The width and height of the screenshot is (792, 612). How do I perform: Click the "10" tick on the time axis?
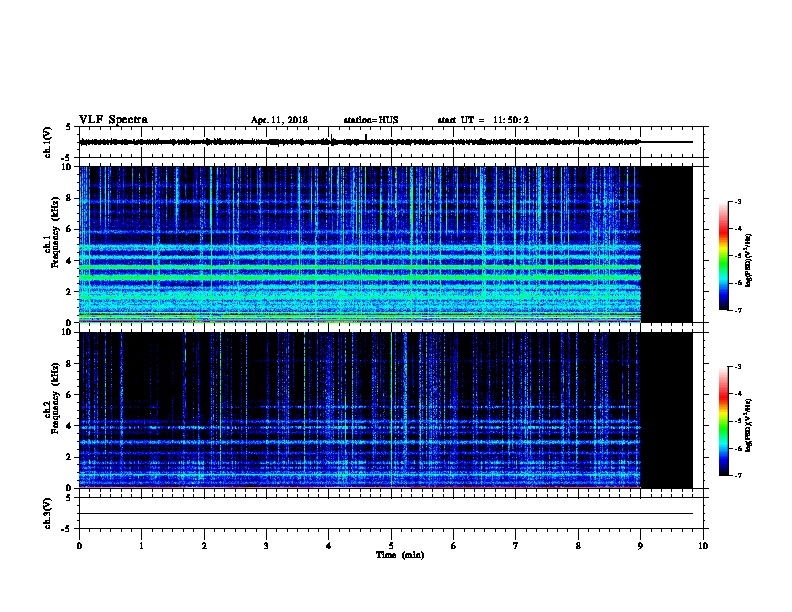click(x=703, y=546)
